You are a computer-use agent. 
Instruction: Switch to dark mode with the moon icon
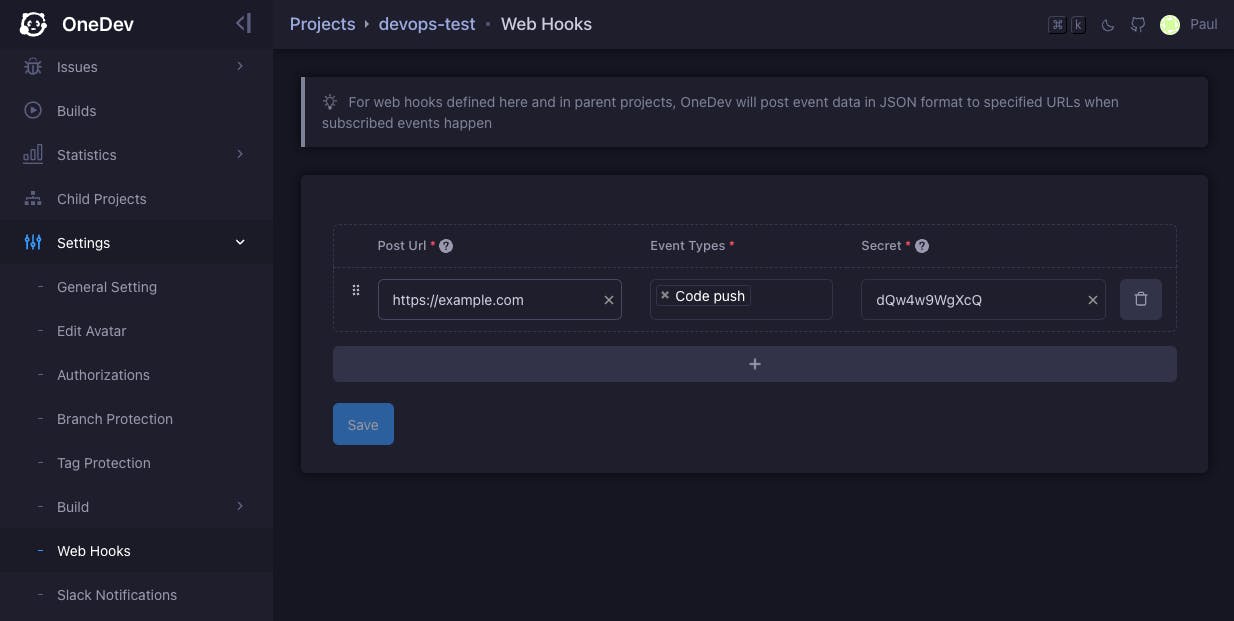pos(1107,25)
